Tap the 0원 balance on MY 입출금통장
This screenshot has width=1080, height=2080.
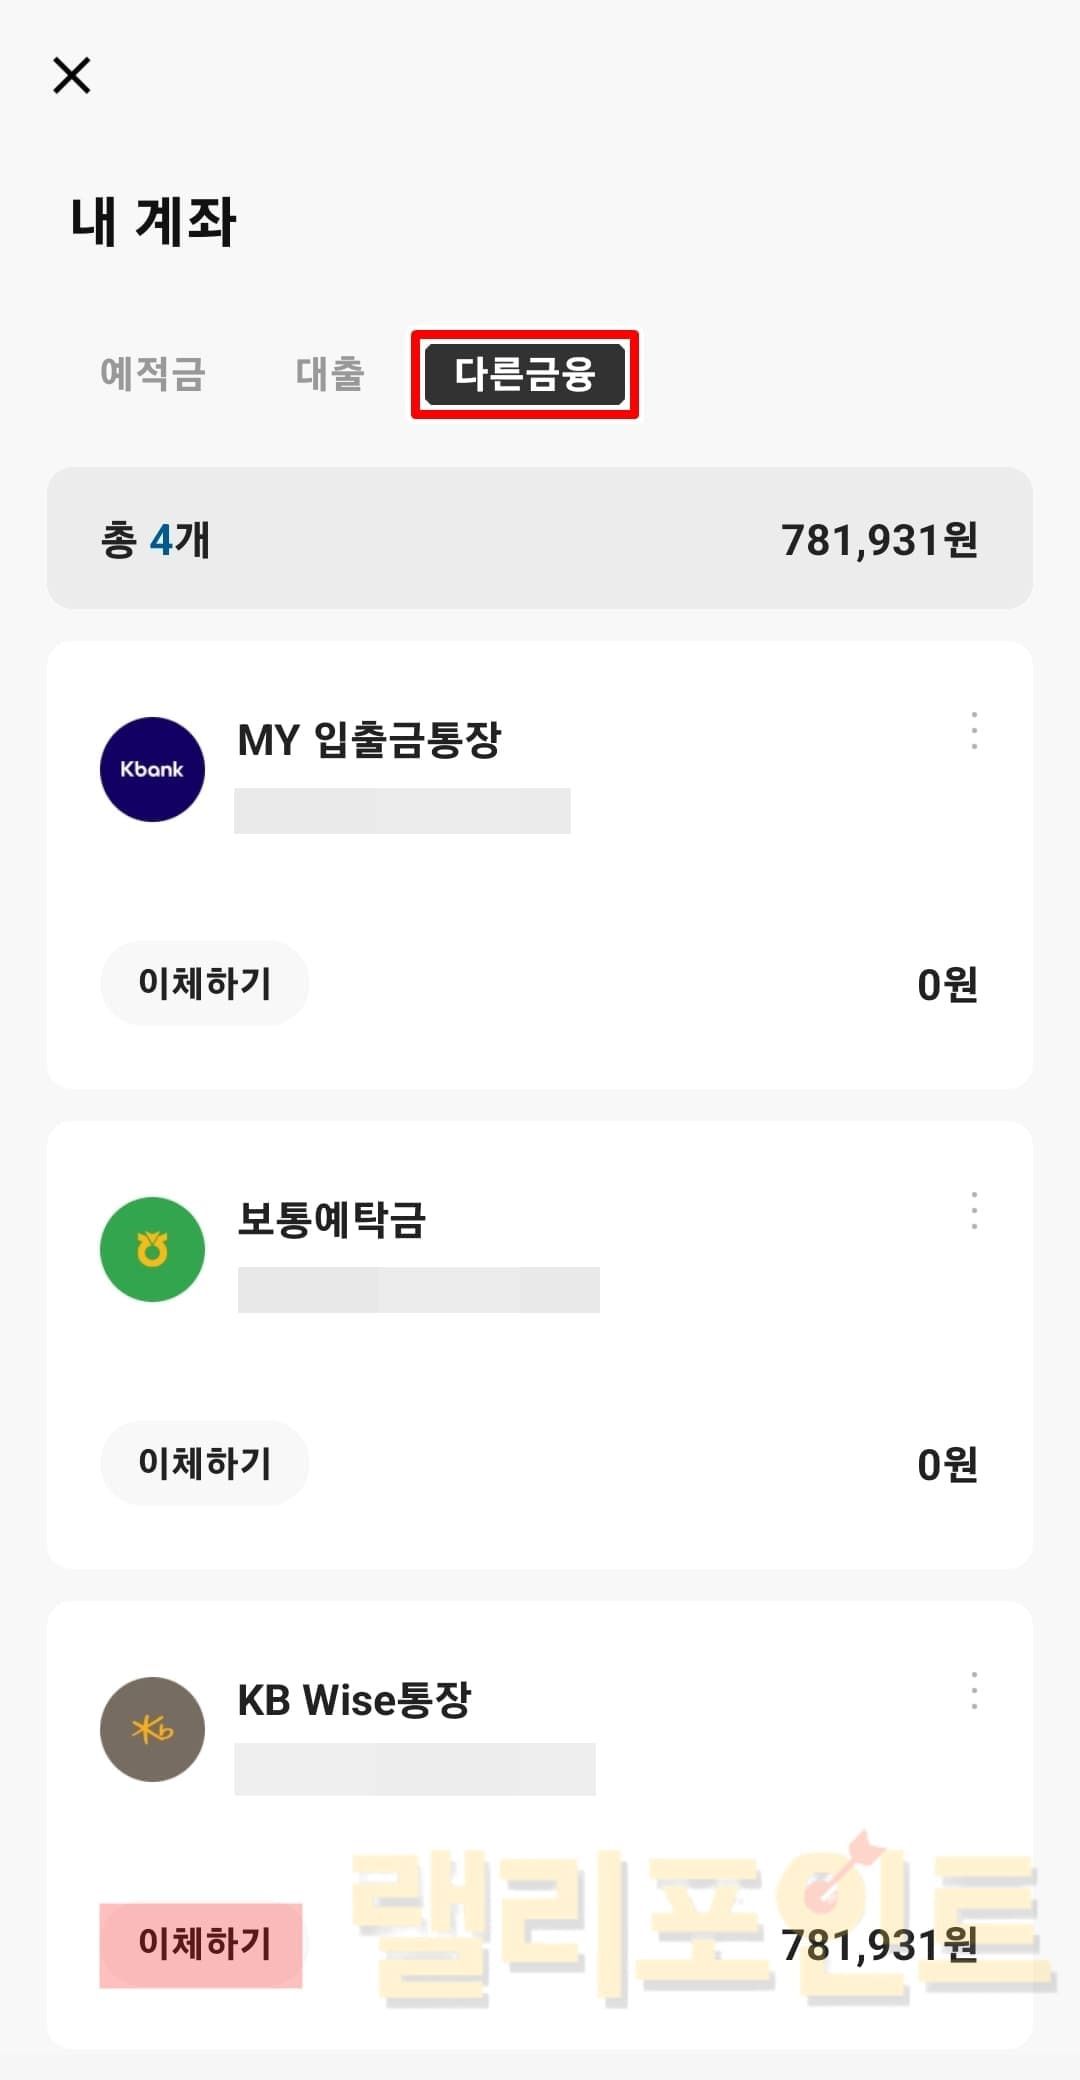coord(947,985)
